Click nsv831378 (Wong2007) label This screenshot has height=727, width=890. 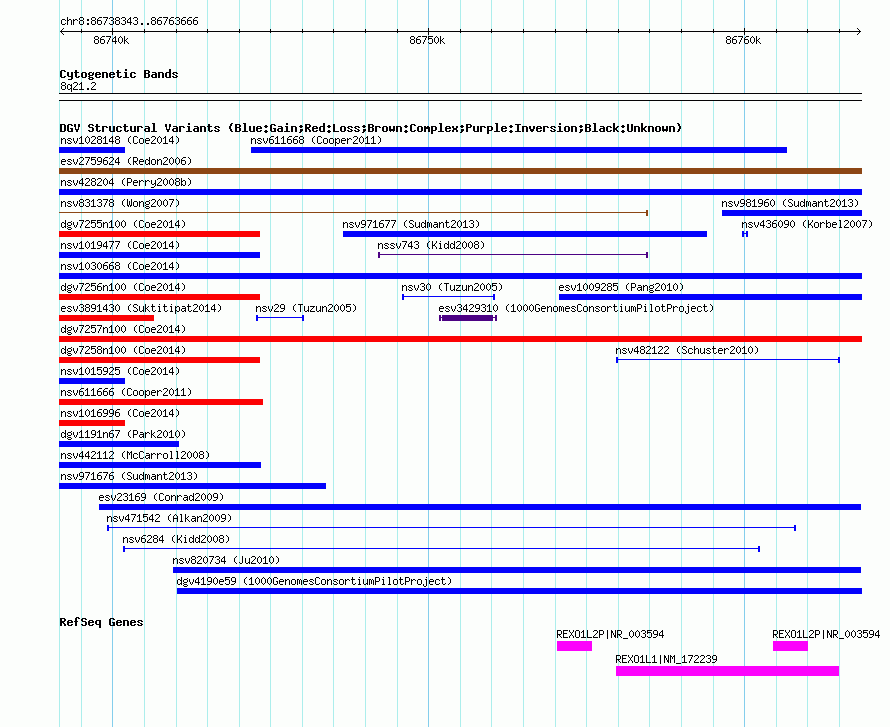click(x=120, y=203)
